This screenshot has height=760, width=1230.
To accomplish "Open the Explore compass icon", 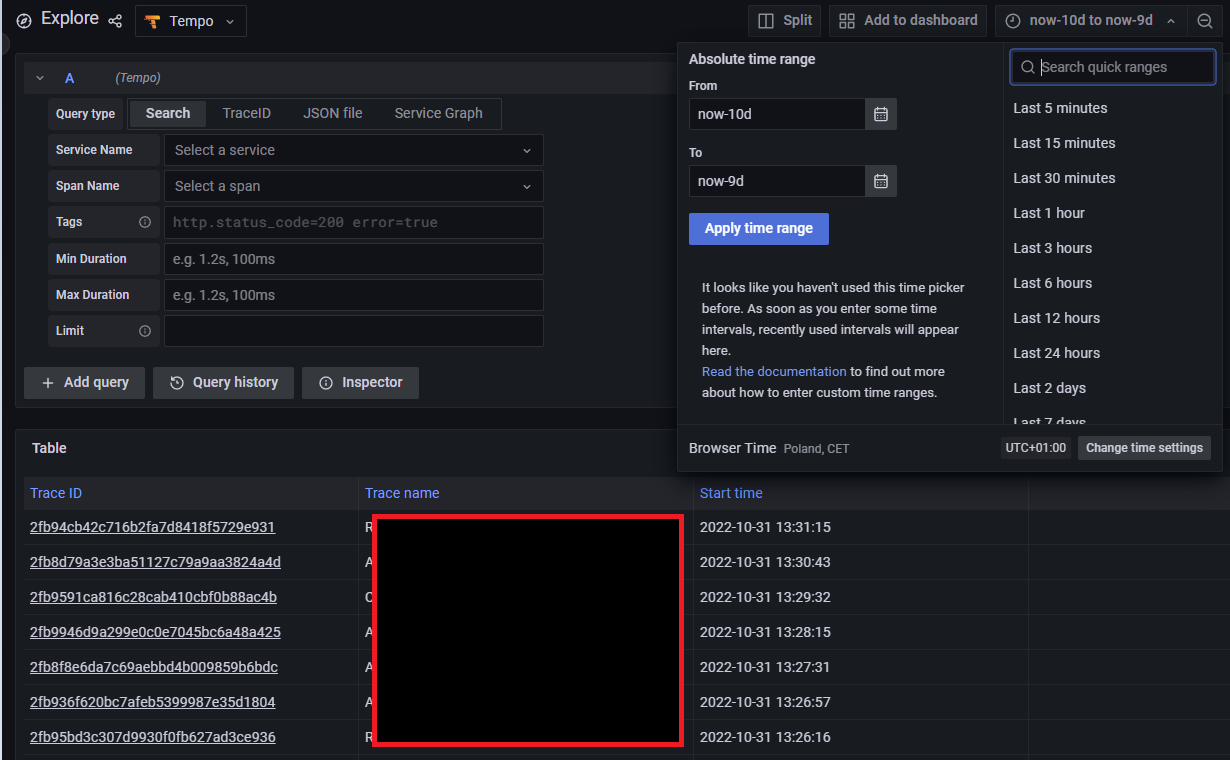I will 22,18.
